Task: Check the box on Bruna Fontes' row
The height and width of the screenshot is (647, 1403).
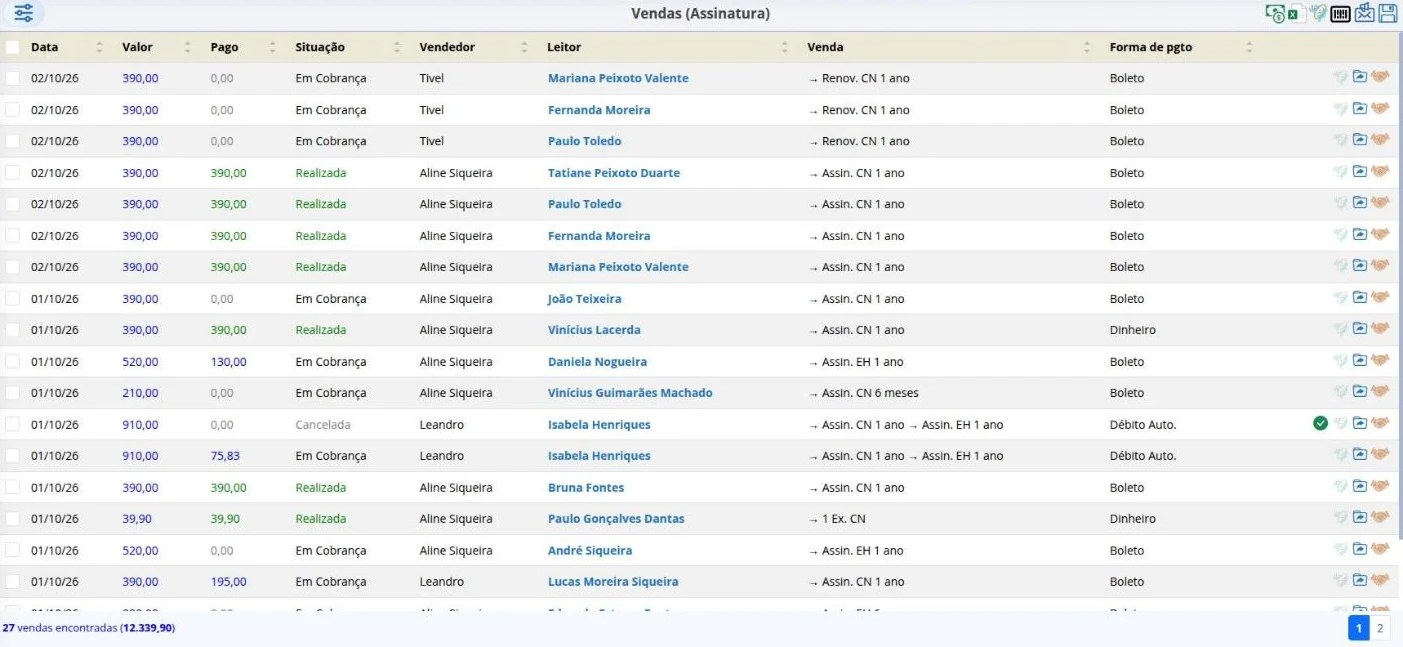Action: (12, 487)
